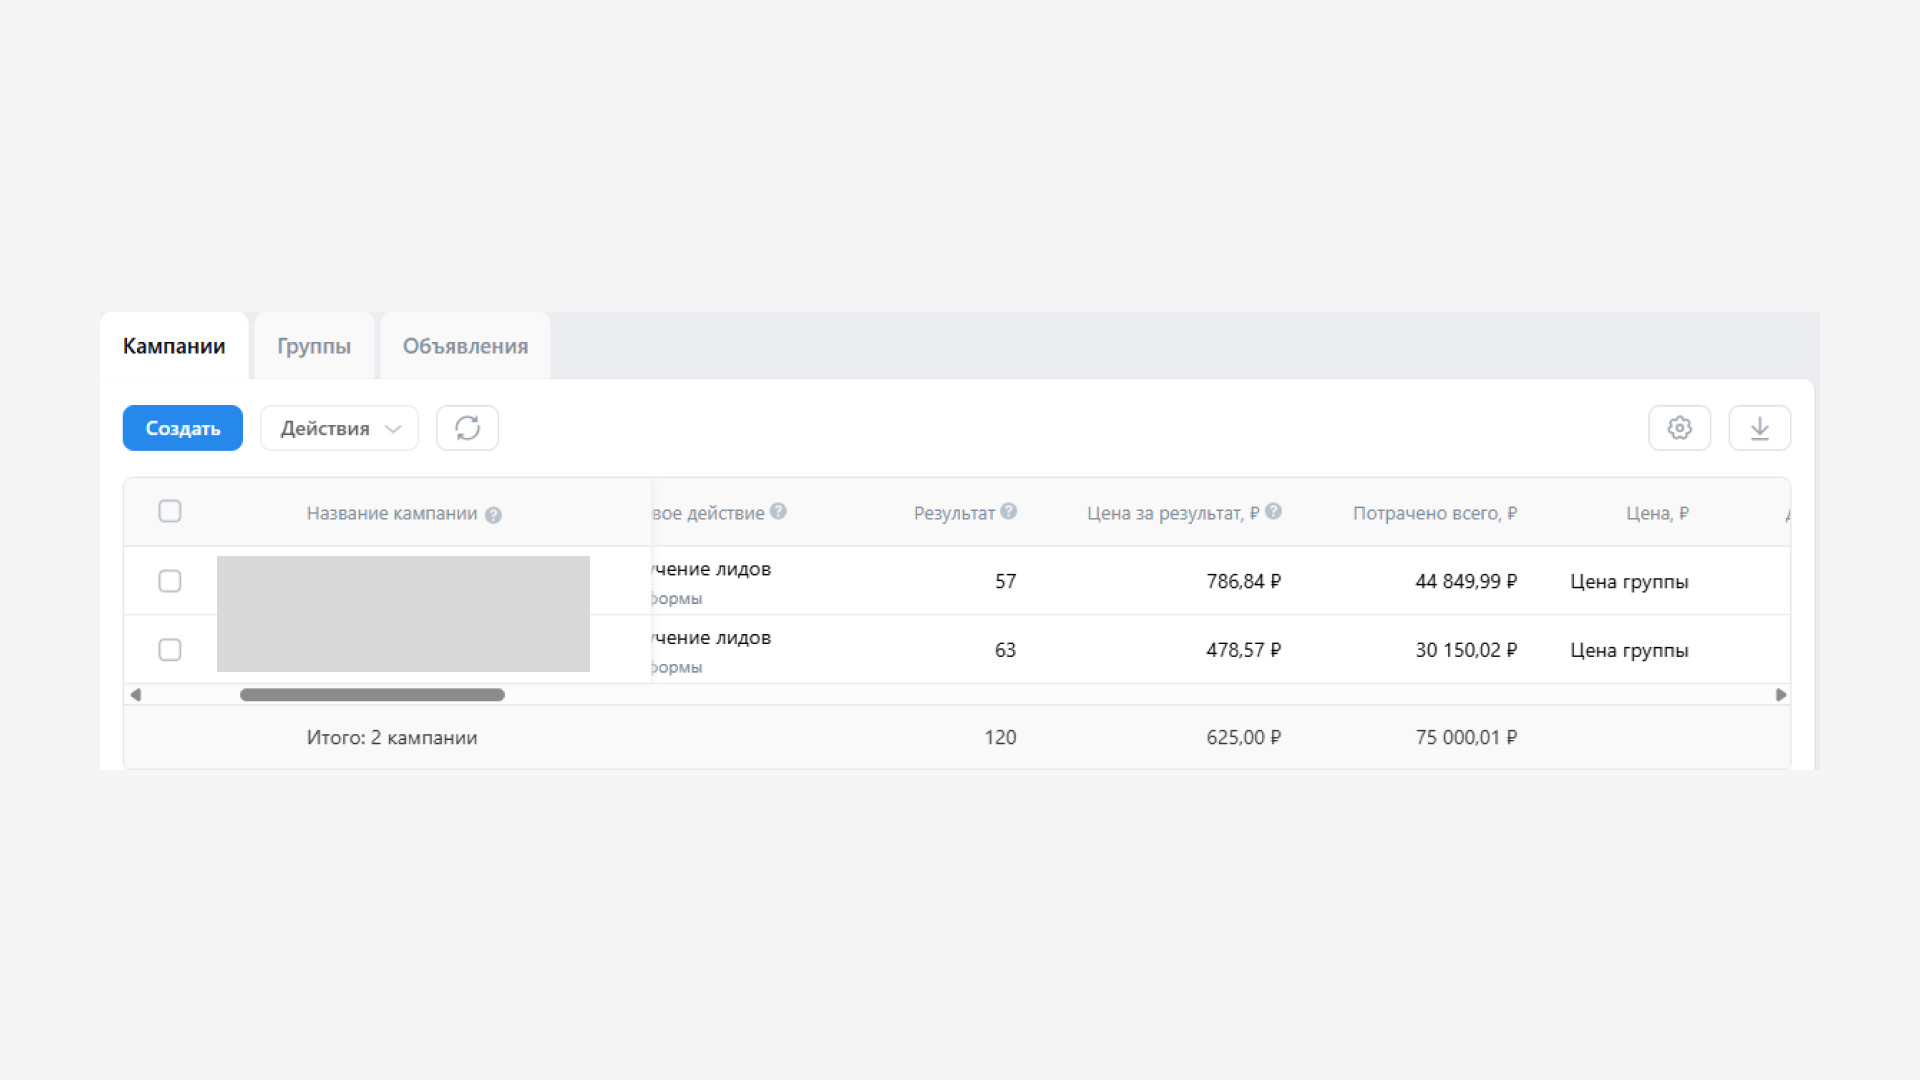Select the Кампании tab

[174, 346]
